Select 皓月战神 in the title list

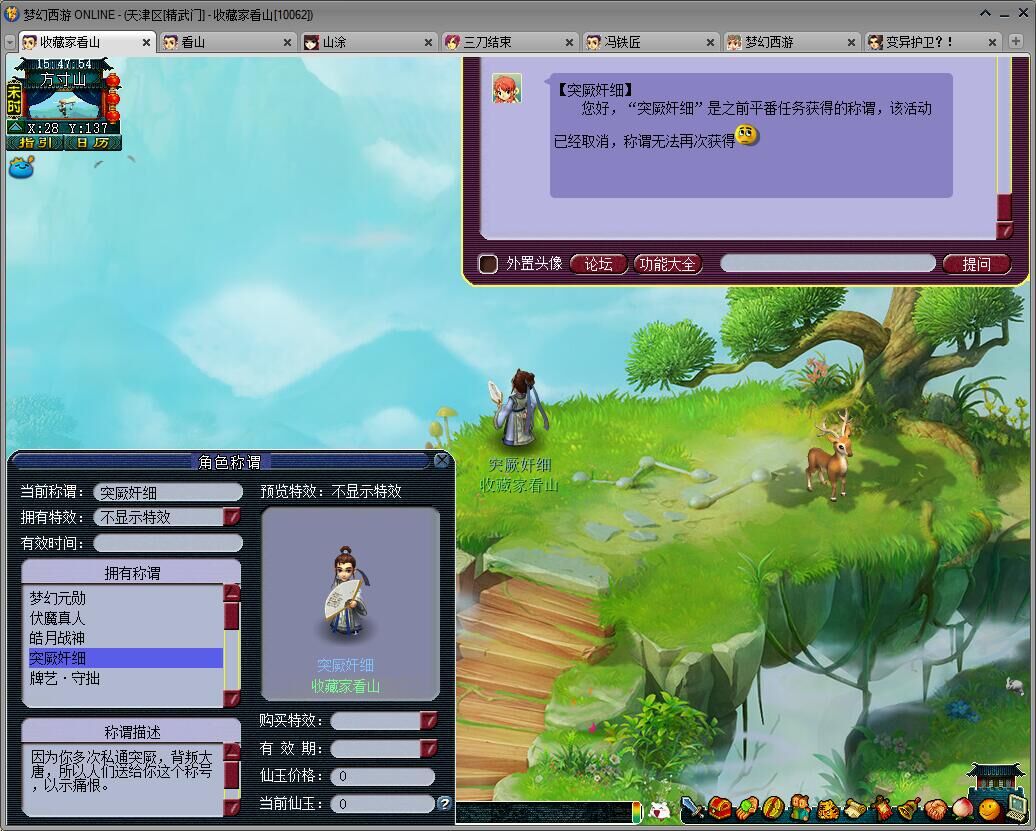(x=57, y=638)
